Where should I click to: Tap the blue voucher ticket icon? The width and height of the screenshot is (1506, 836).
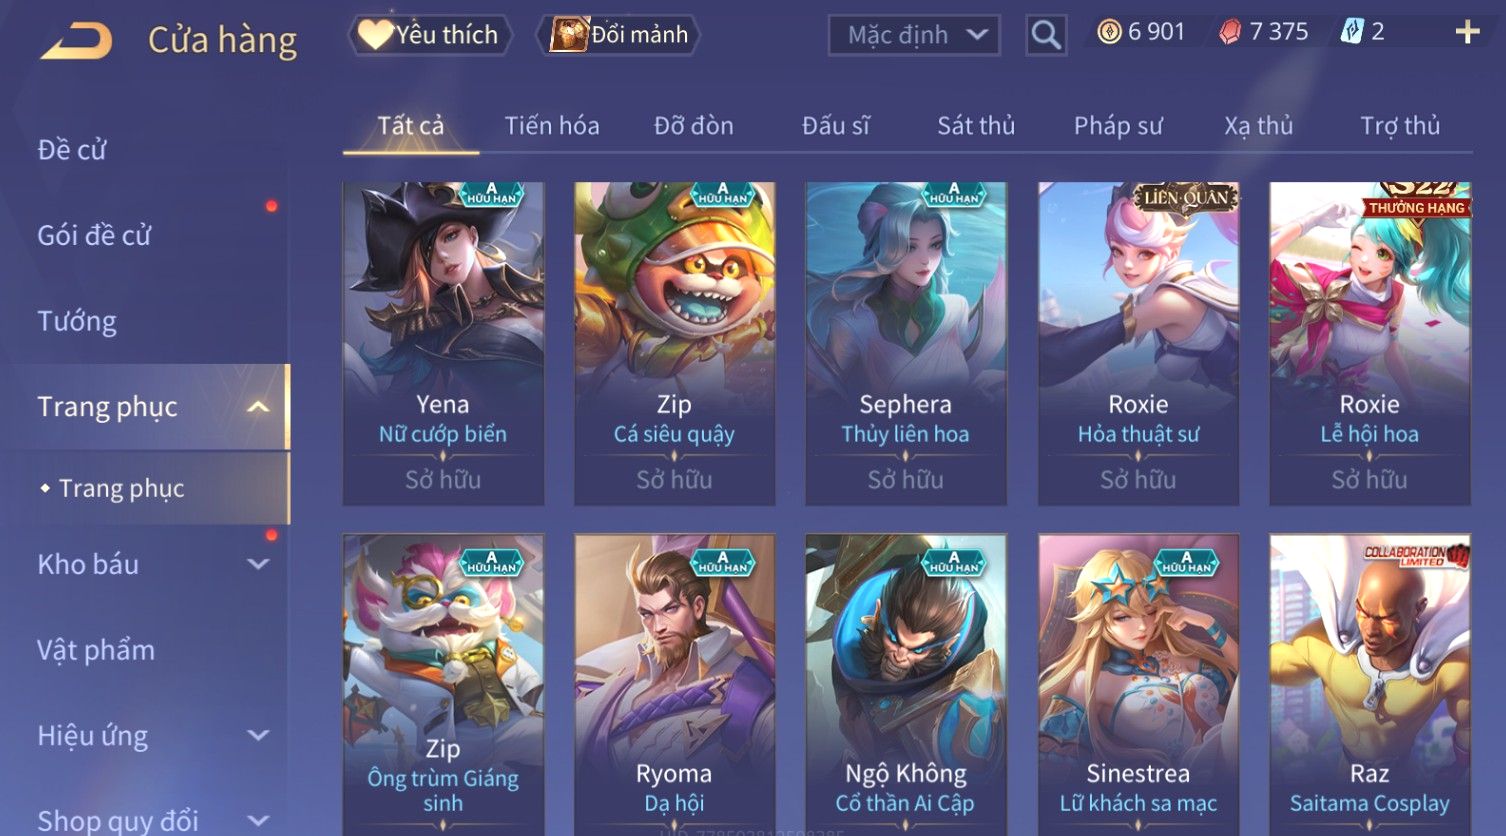[1352, 32]
